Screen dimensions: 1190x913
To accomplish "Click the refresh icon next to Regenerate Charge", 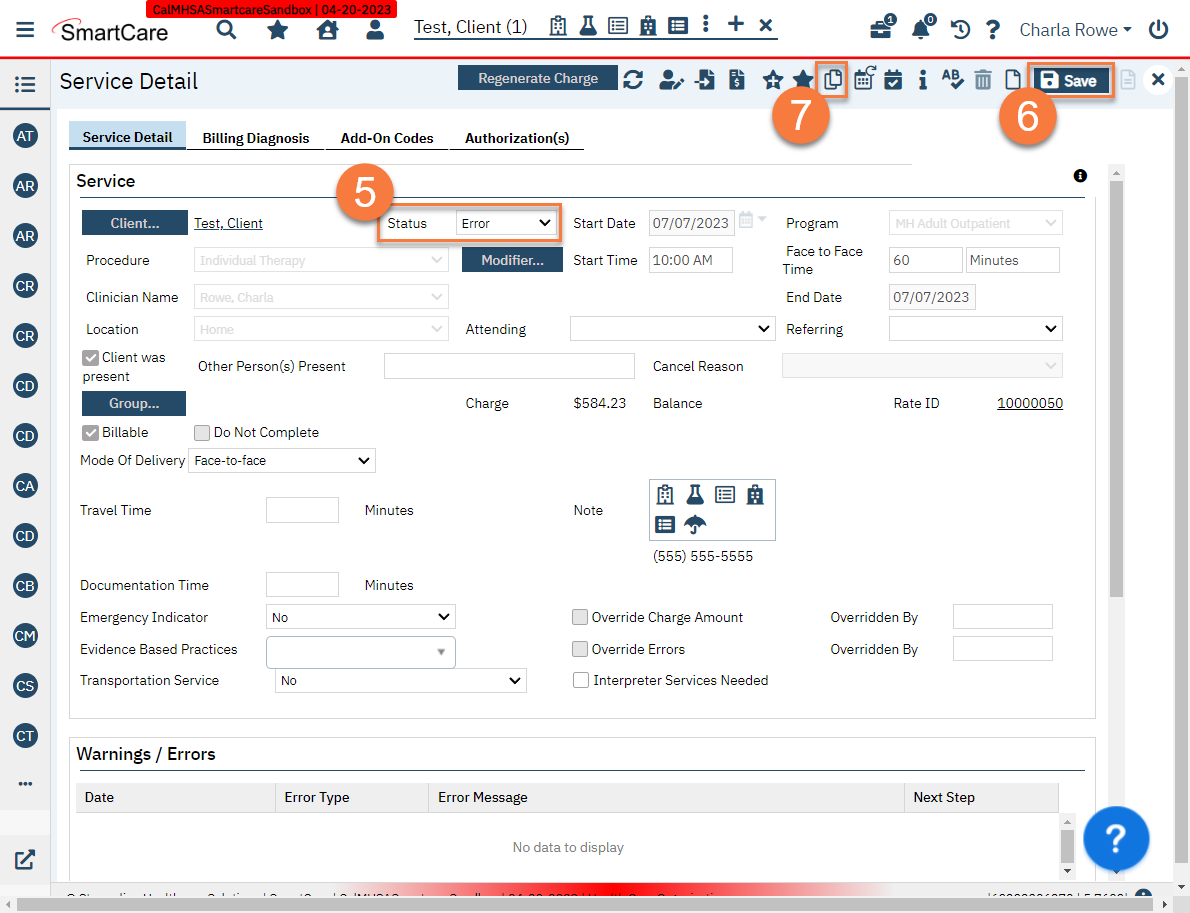I will [x=633, y=77].
